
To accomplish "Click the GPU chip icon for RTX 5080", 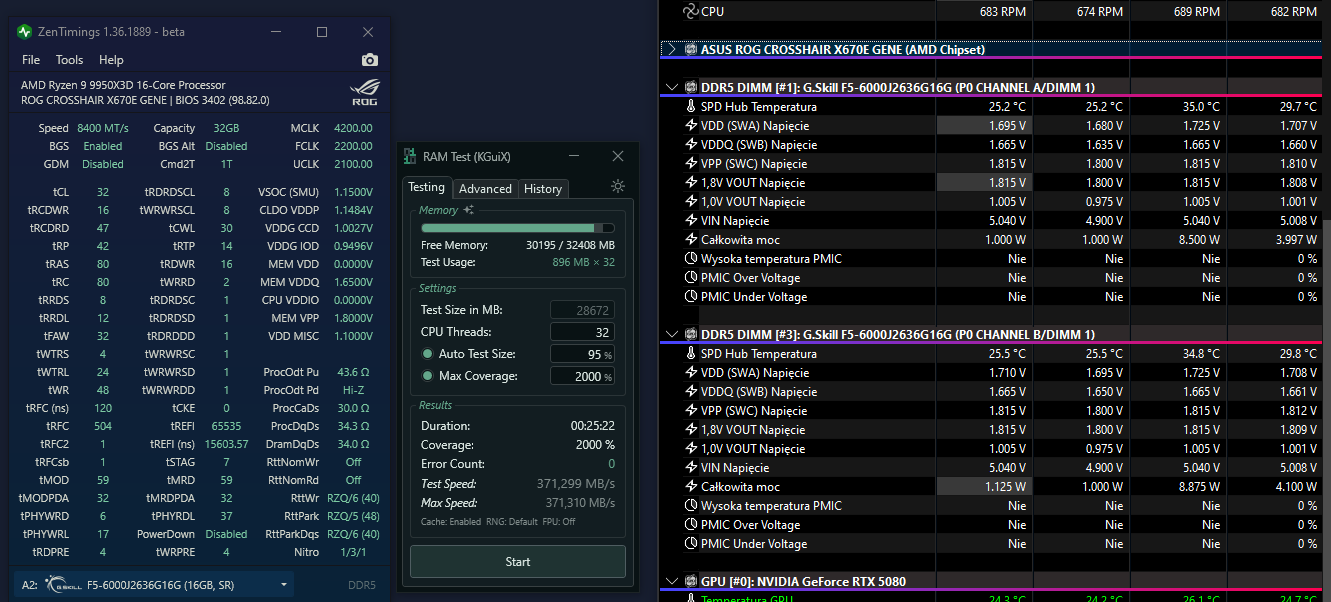I will 690,581.
